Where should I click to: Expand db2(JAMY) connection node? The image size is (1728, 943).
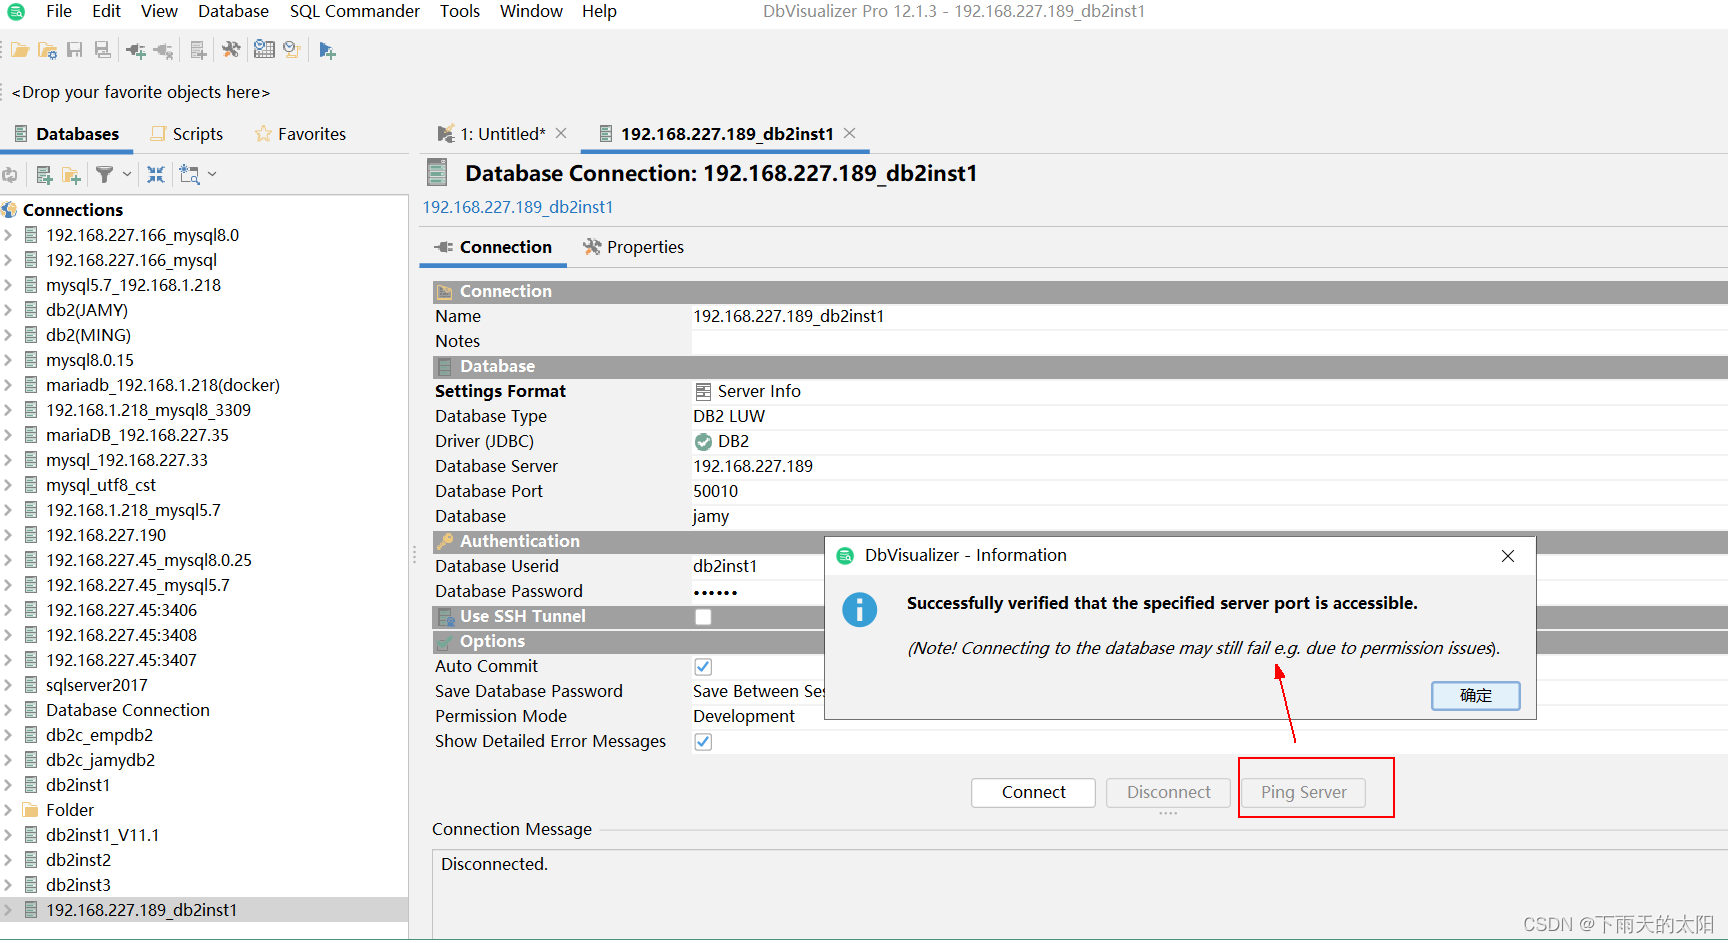[8, 310]
